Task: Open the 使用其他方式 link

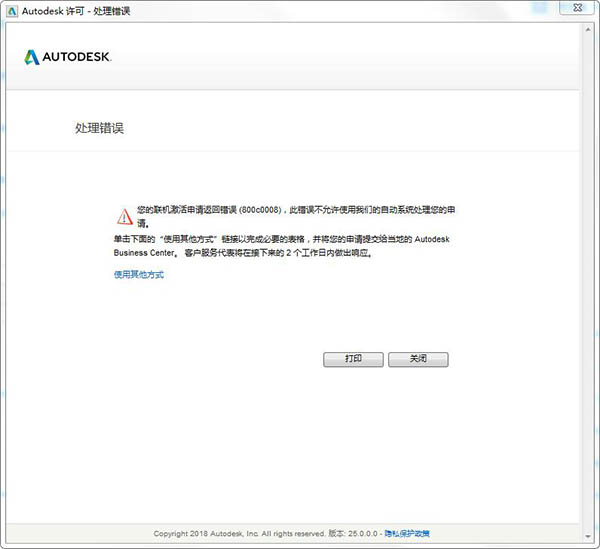Action: point(139,274)
